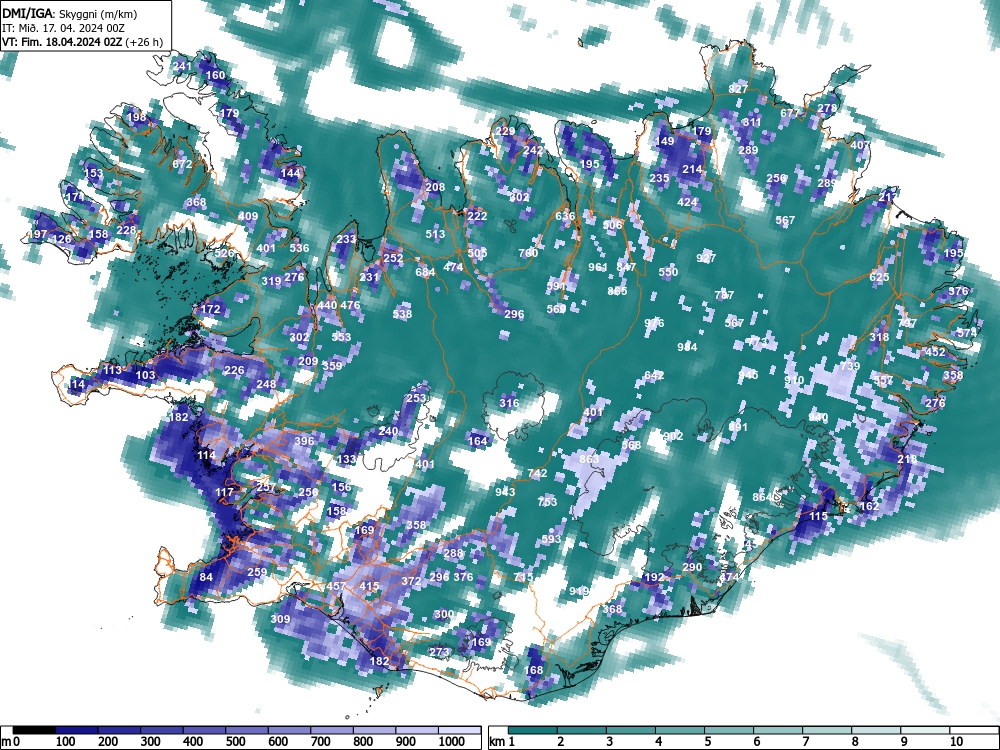The image size is (1000, 750).
Task: Click the value '739' in the east
Action: (849, 366)
